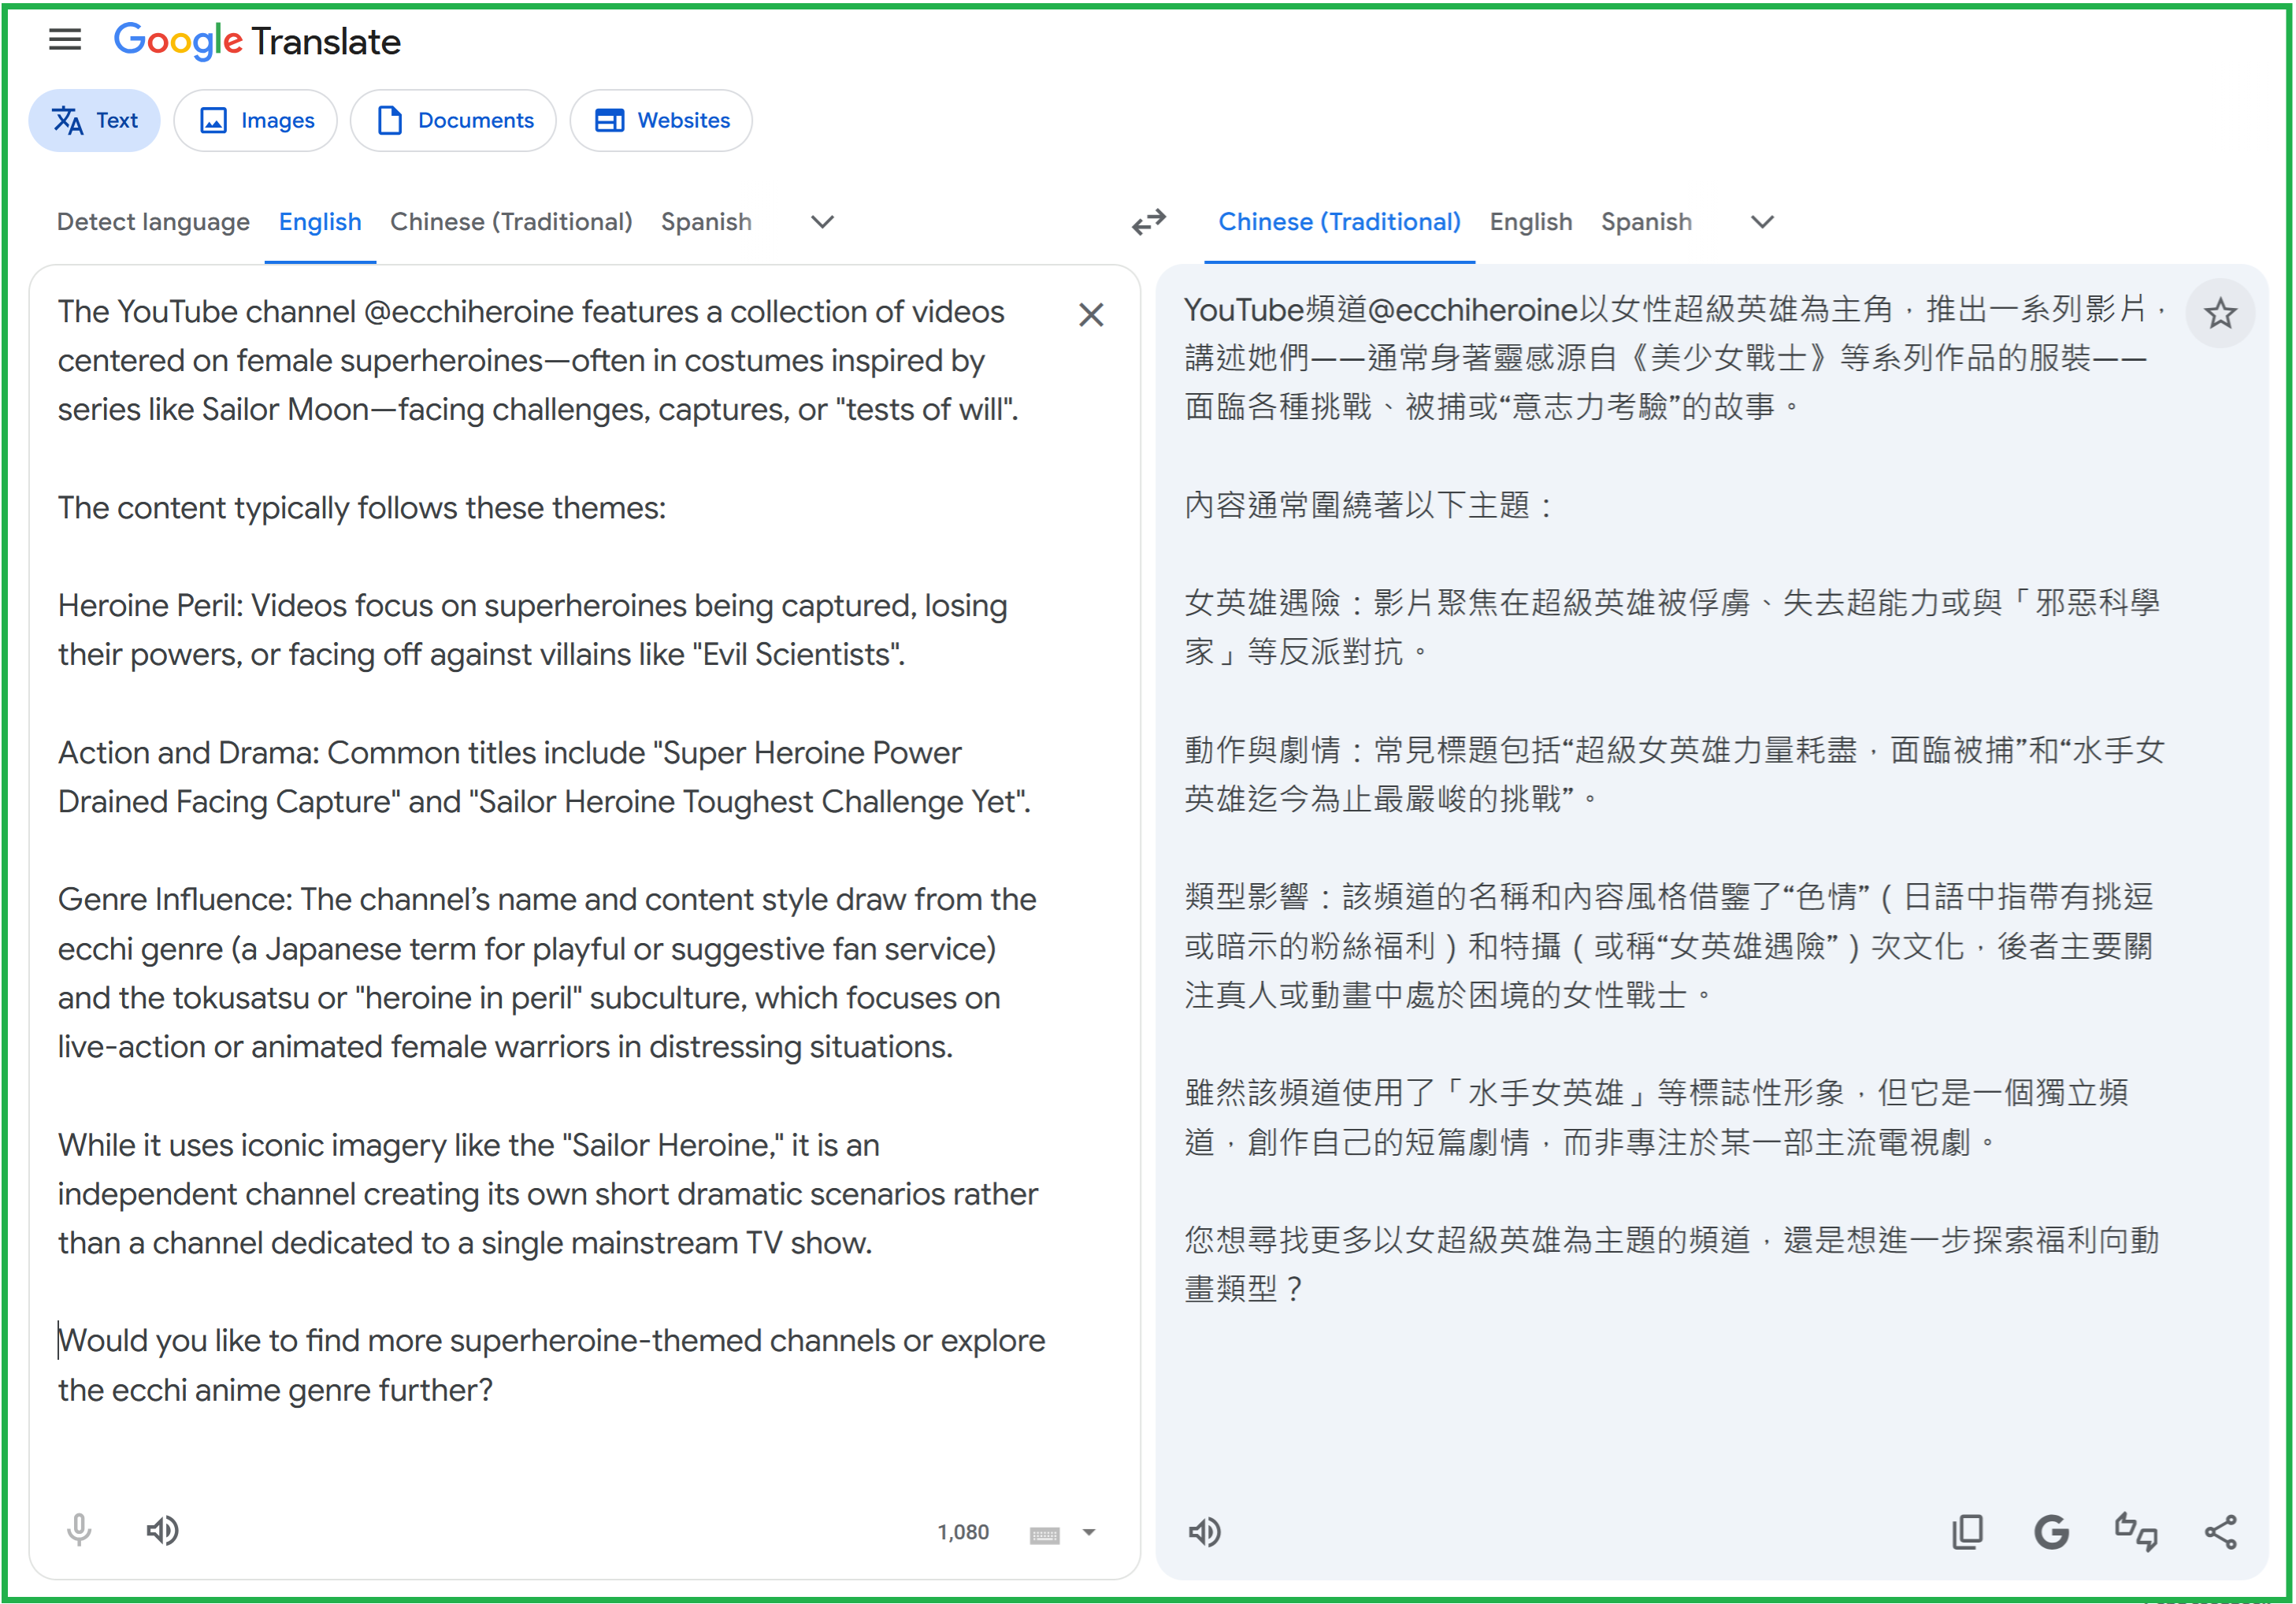This screenshot has width=2296, height=1604.
Task: Listen to the Chinese translation
Action: (1205, 1531)
